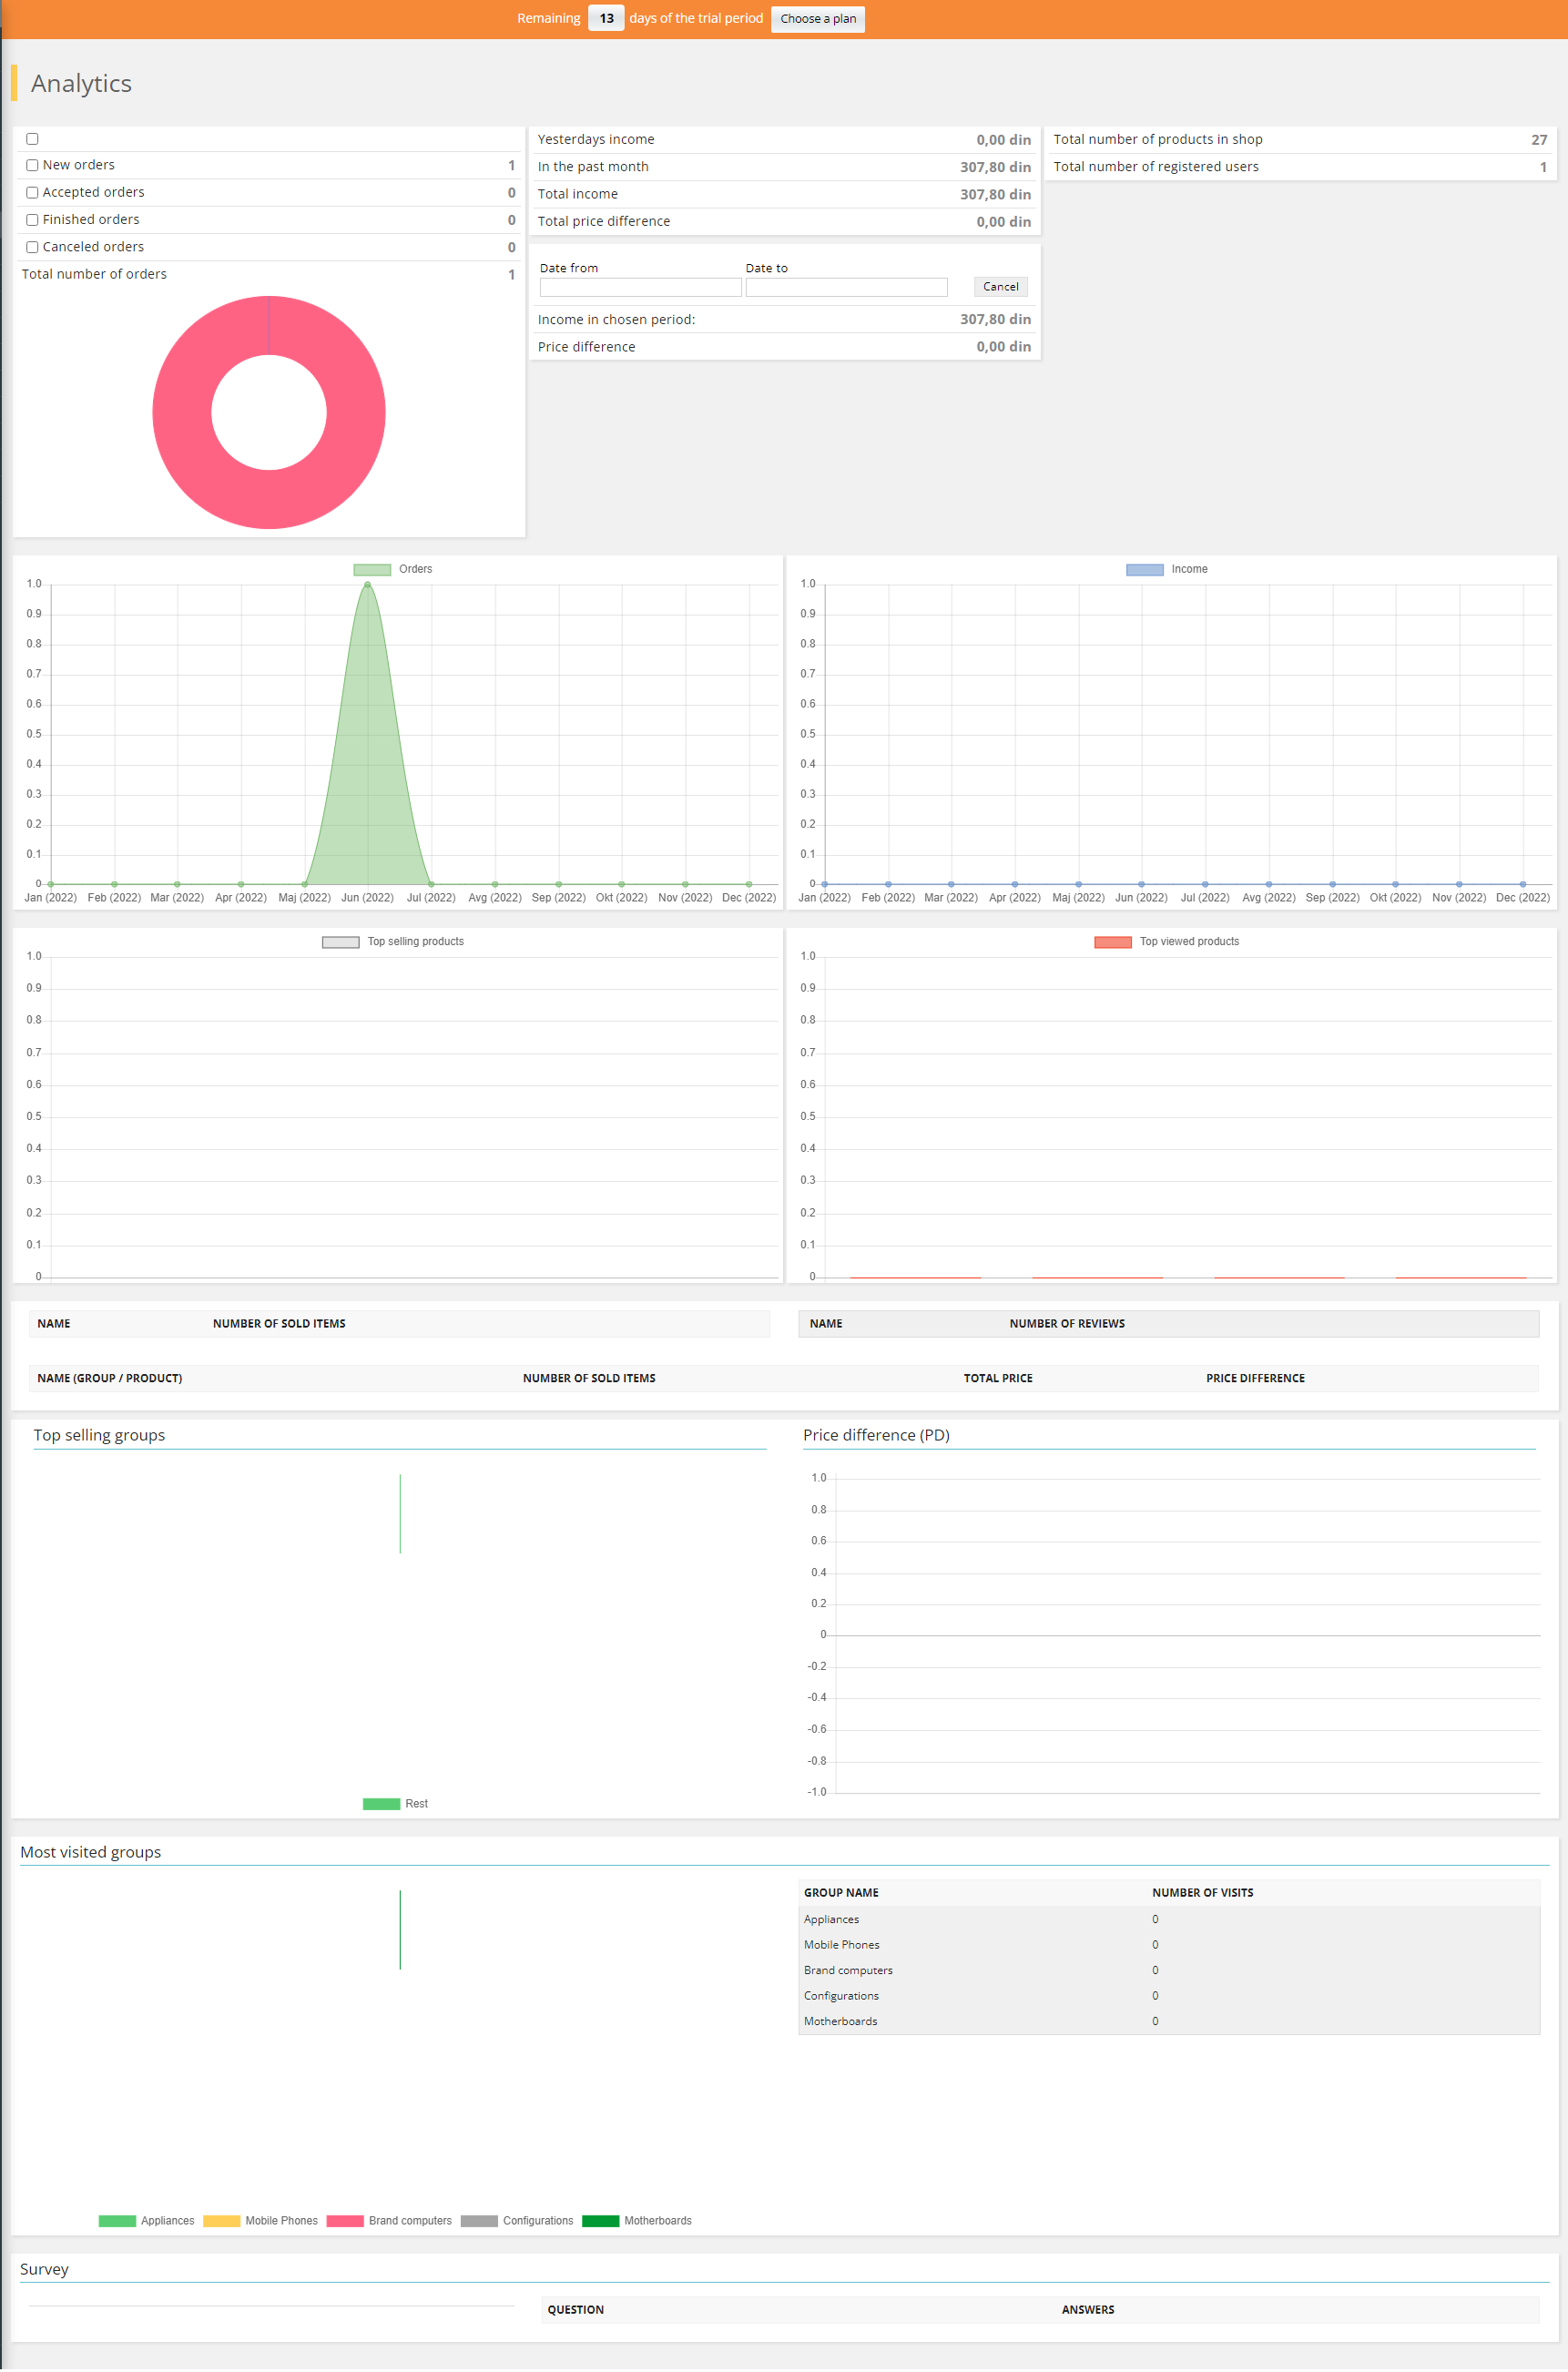Click the 'Yesterdays income' row
This screenshot has height=2372, width=1568.
[784, 140]
